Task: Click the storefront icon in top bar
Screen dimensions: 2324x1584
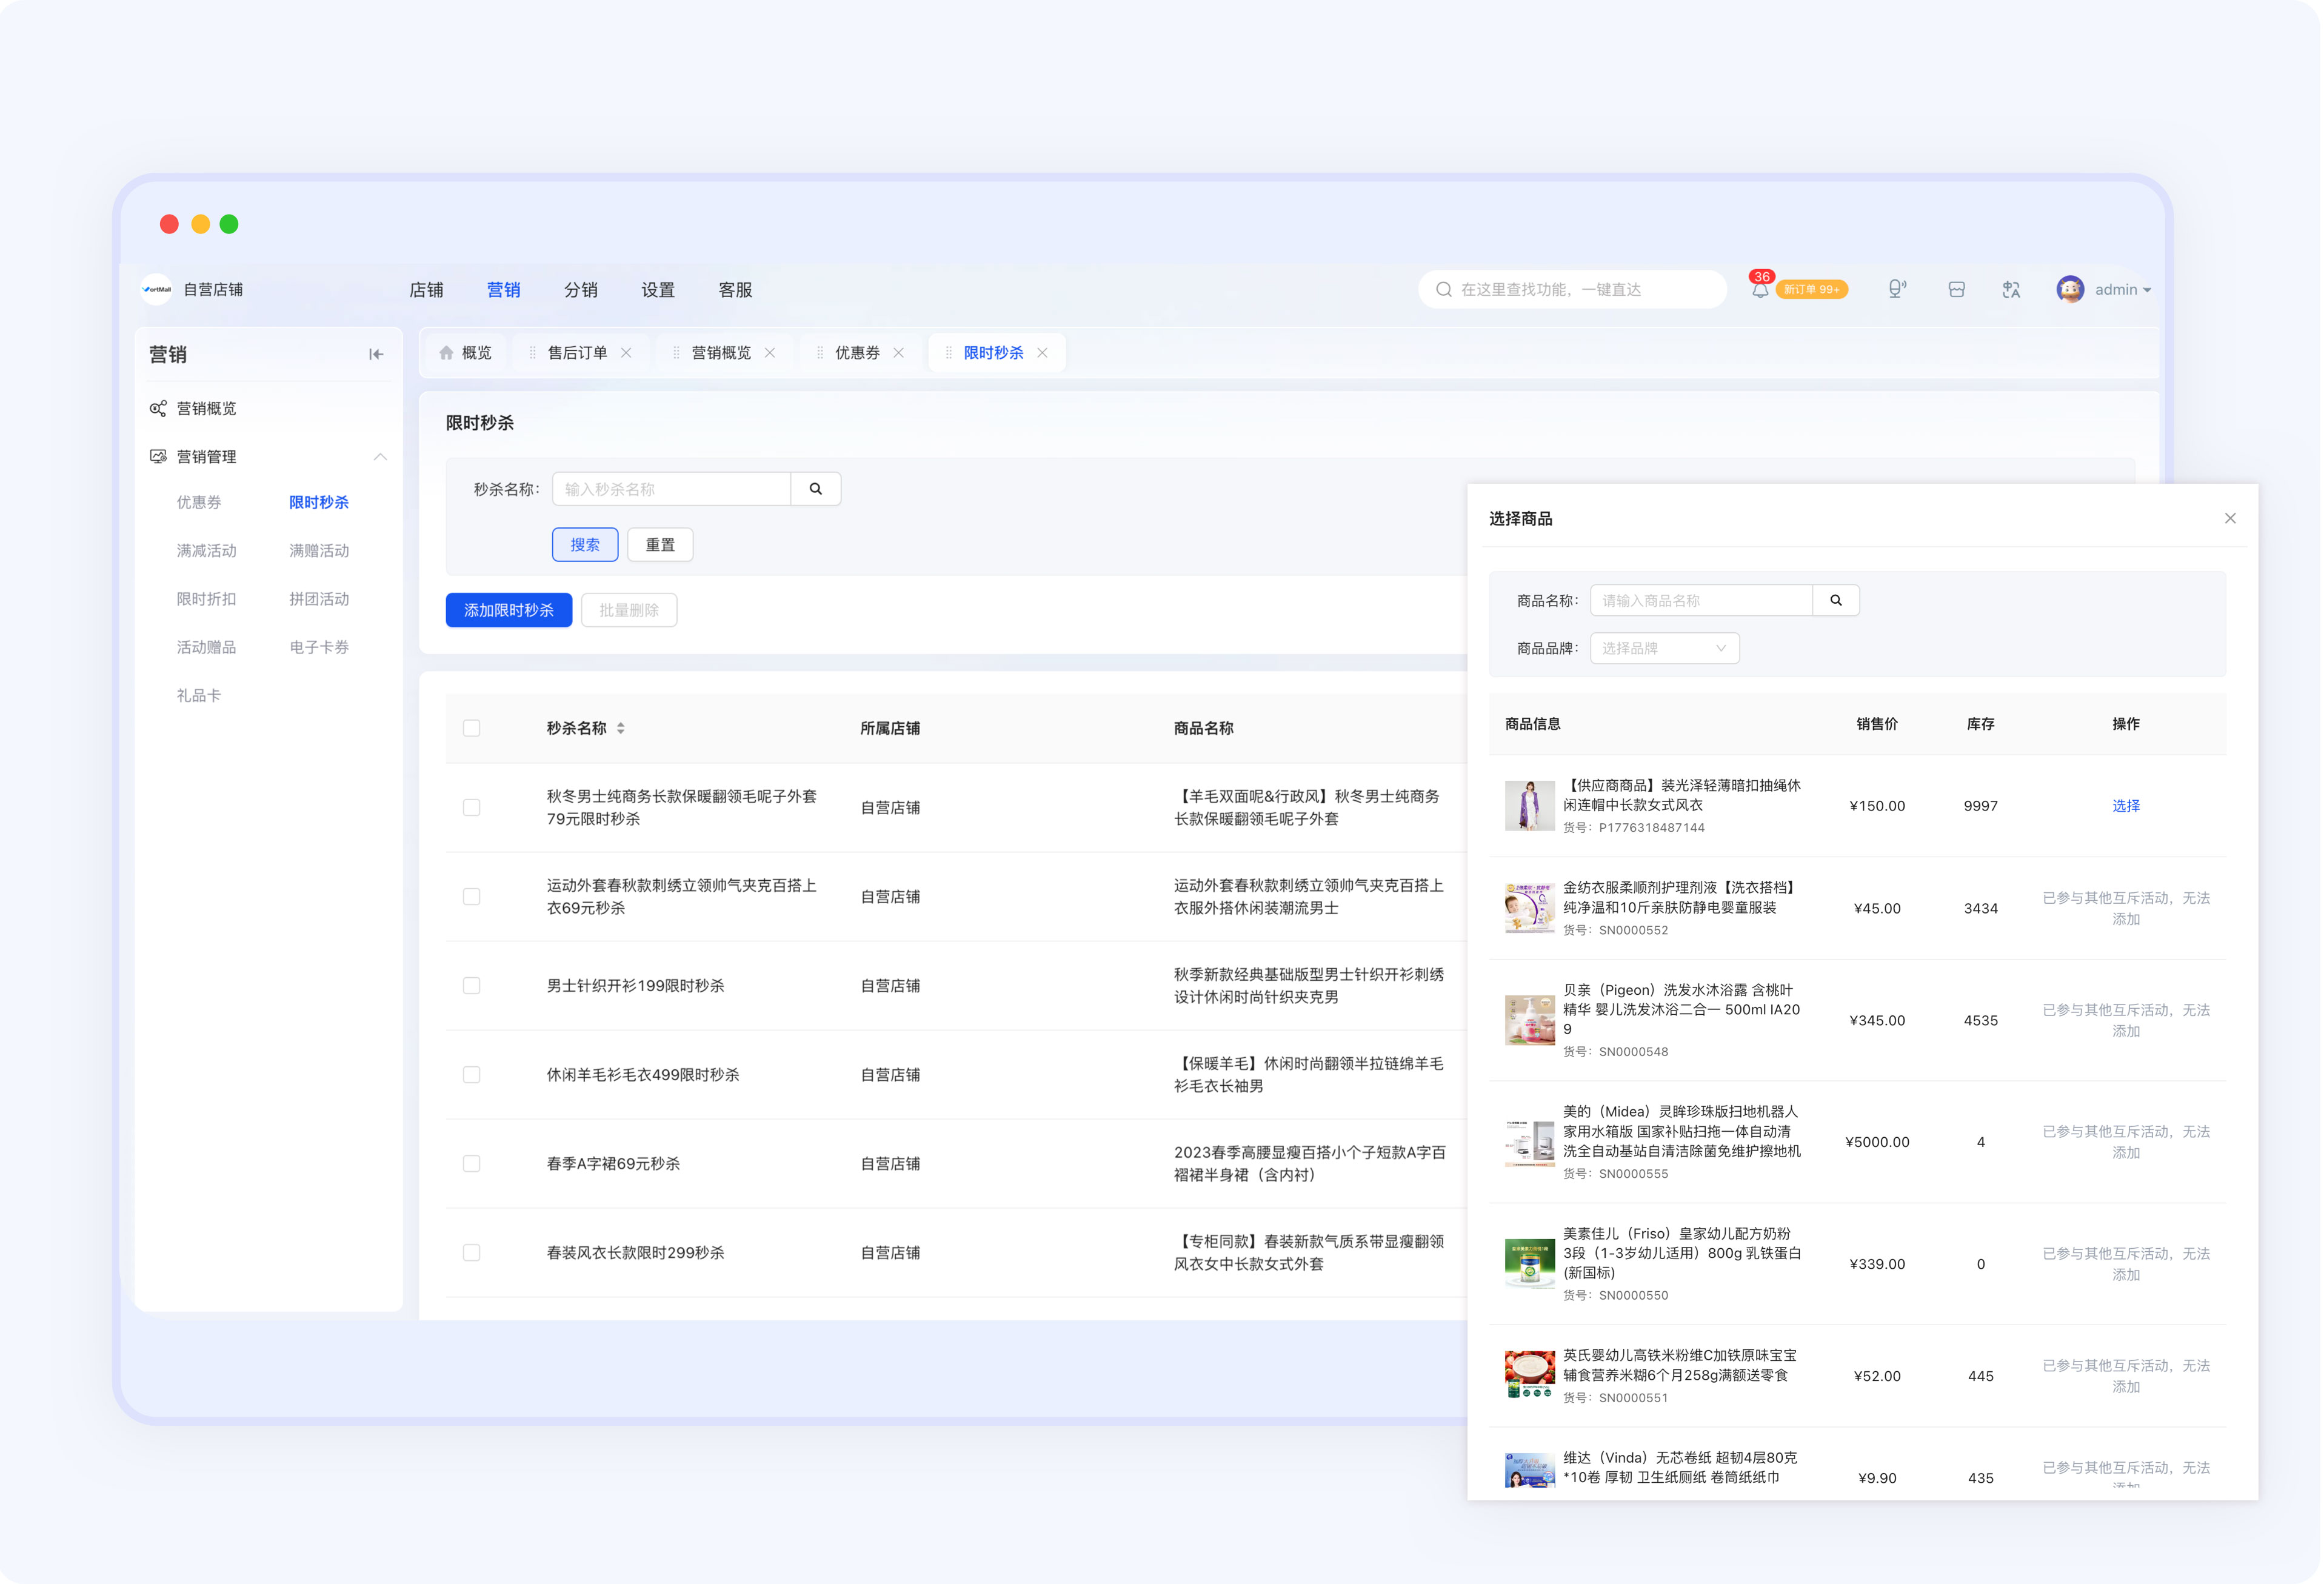Action: [1956, 289]
